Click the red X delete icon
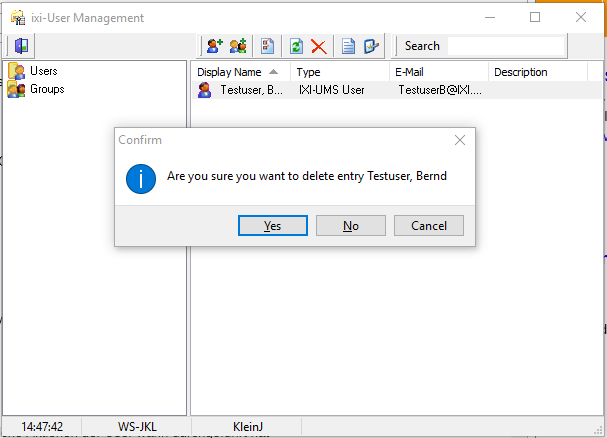 tap(319, 46)
